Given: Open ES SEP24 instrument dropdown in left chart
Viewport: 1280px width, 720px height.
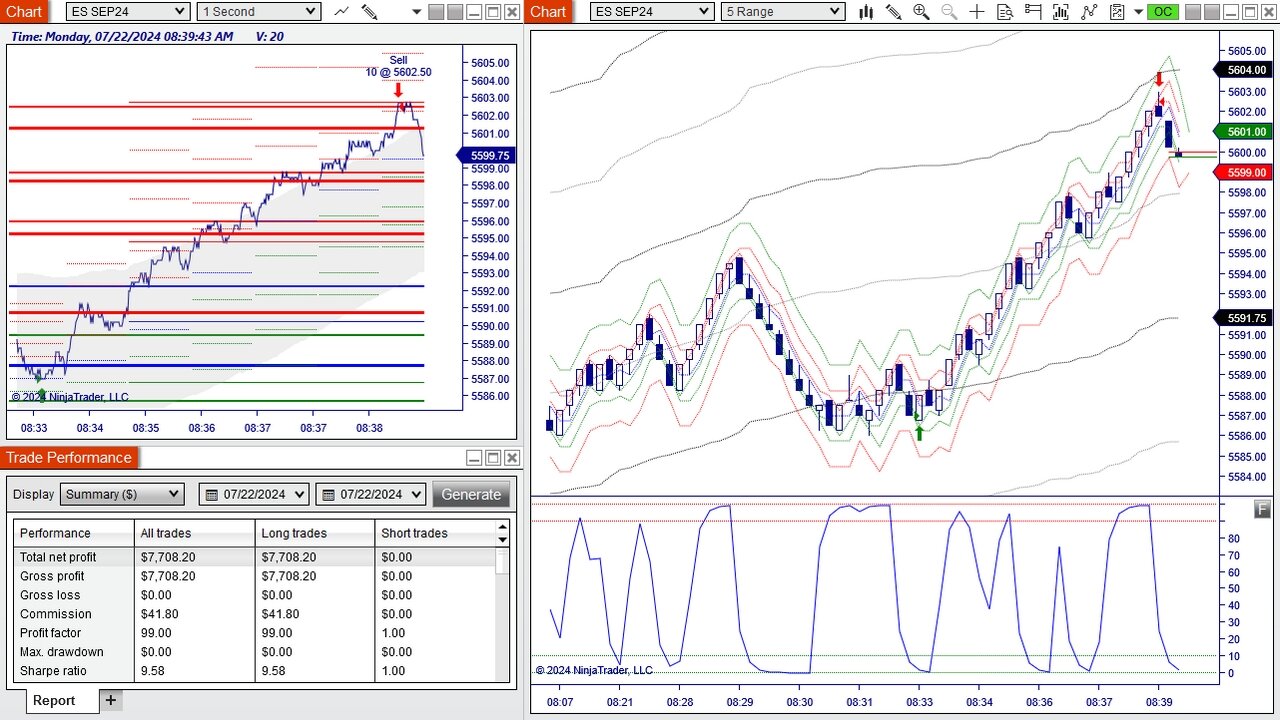Looking at the screenshot, I should point(128,12).
